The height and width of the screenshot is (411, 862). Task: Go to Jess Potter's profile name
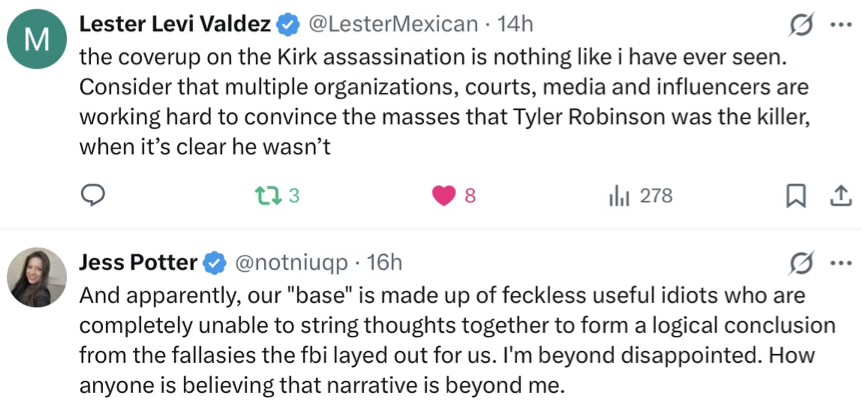click(x=138, y=263)
